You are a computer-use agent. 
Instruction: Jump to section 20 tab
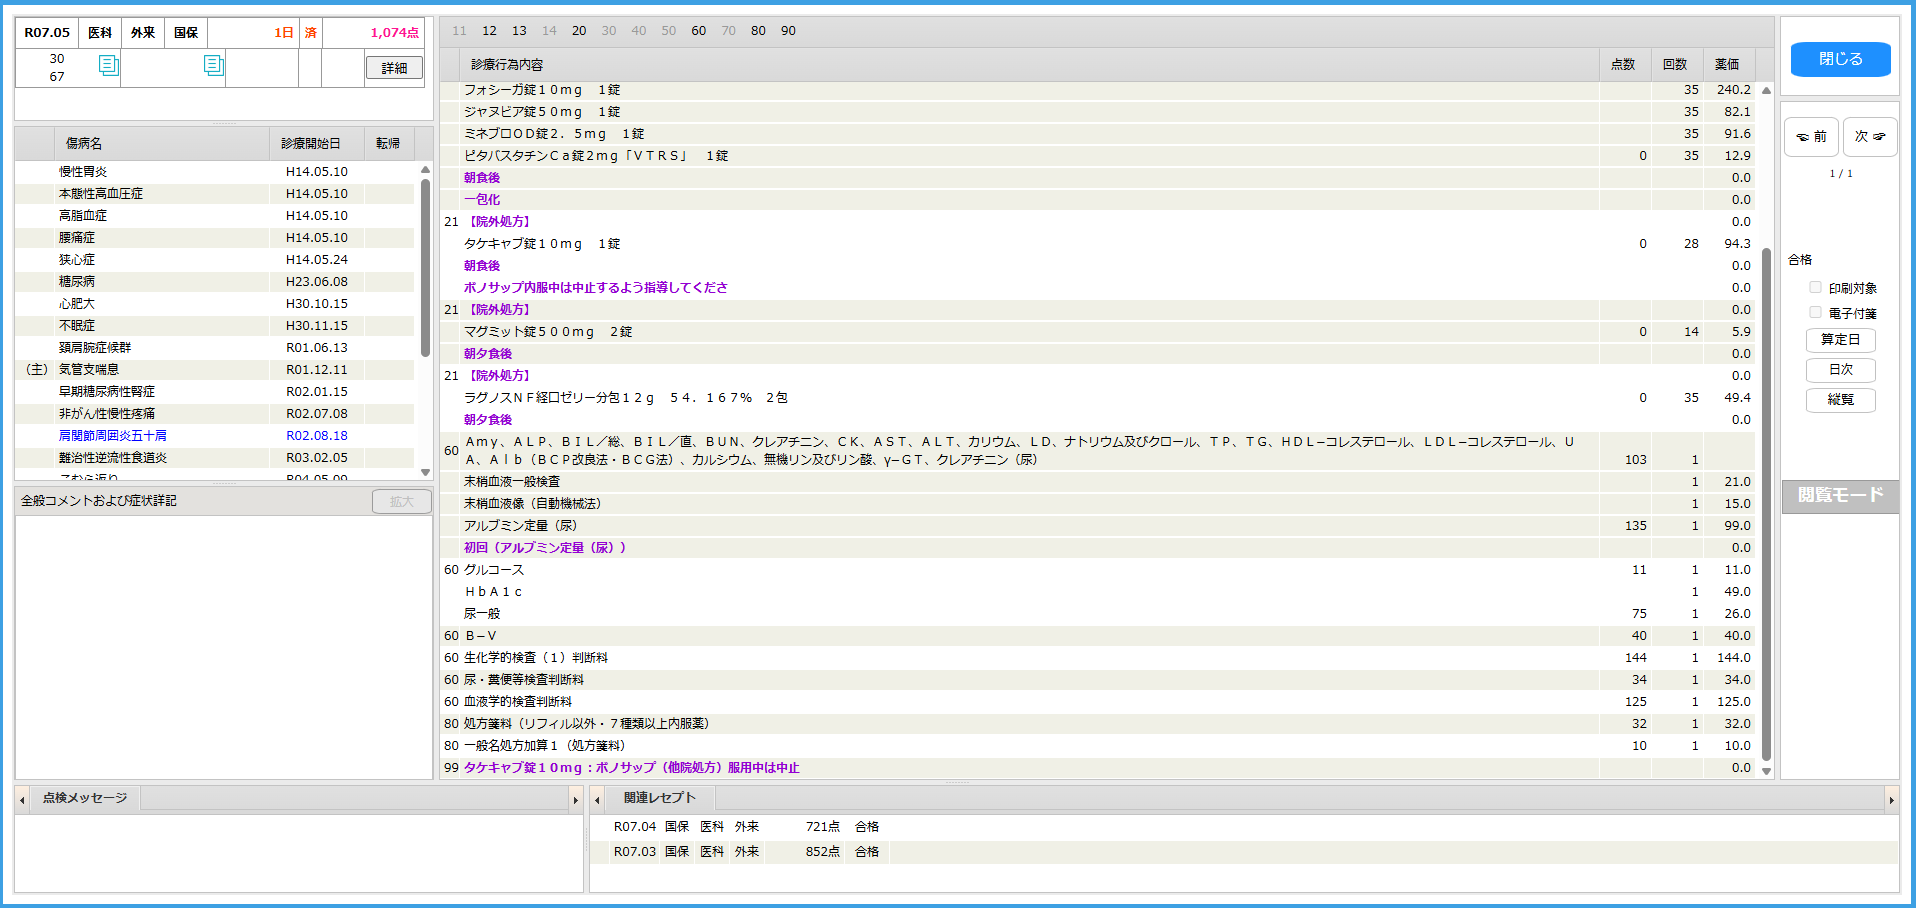[579, 31]
